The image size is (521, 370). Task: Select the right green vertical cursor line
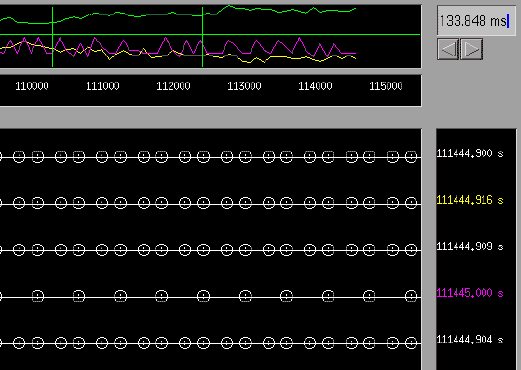click(x=202, y=37)
